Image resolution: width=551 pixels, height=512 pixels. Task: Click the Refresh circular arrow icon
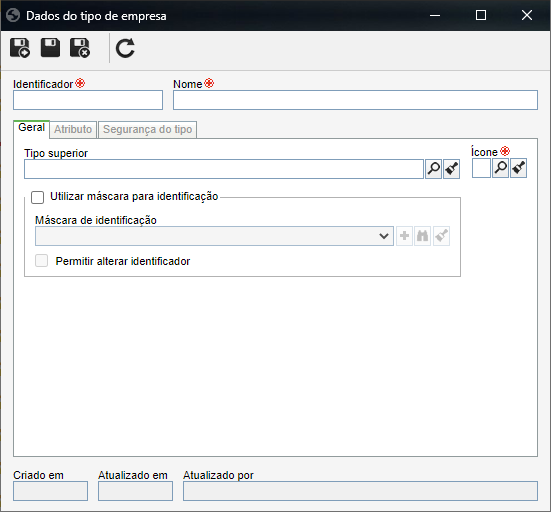click(x=125, y=48)
